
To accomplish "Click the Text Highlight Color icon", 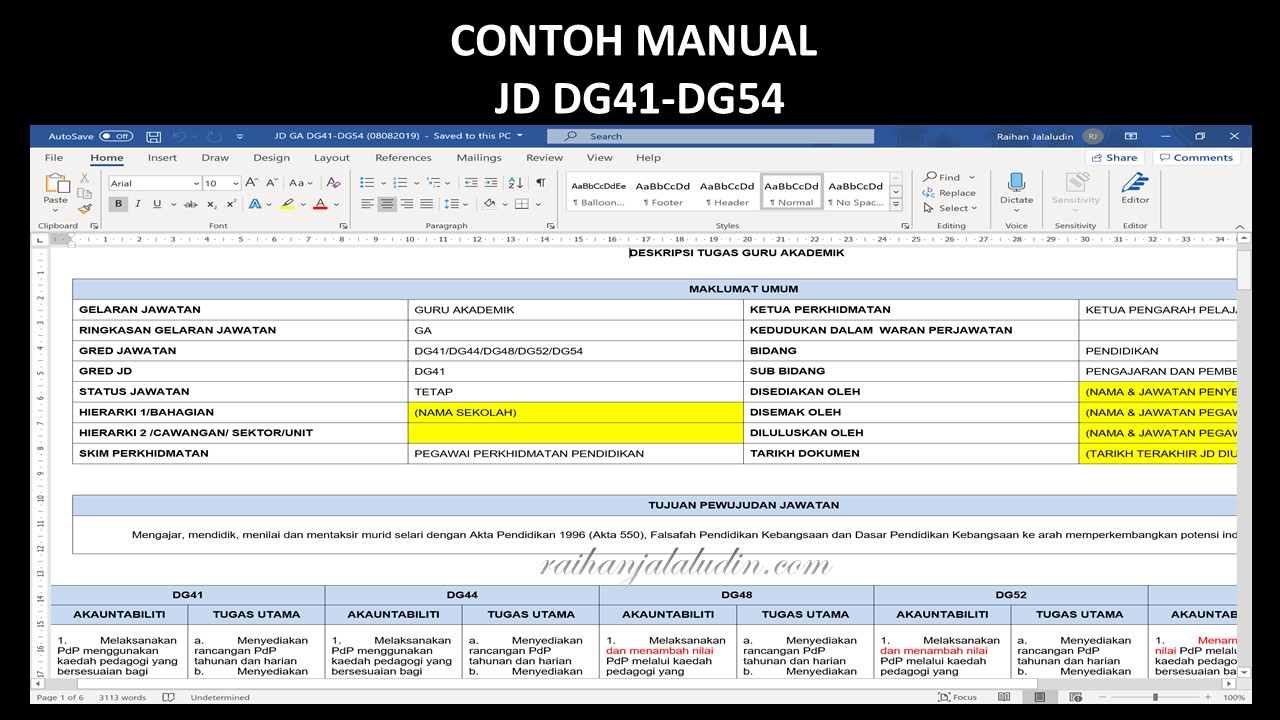I will pos(287,204).
